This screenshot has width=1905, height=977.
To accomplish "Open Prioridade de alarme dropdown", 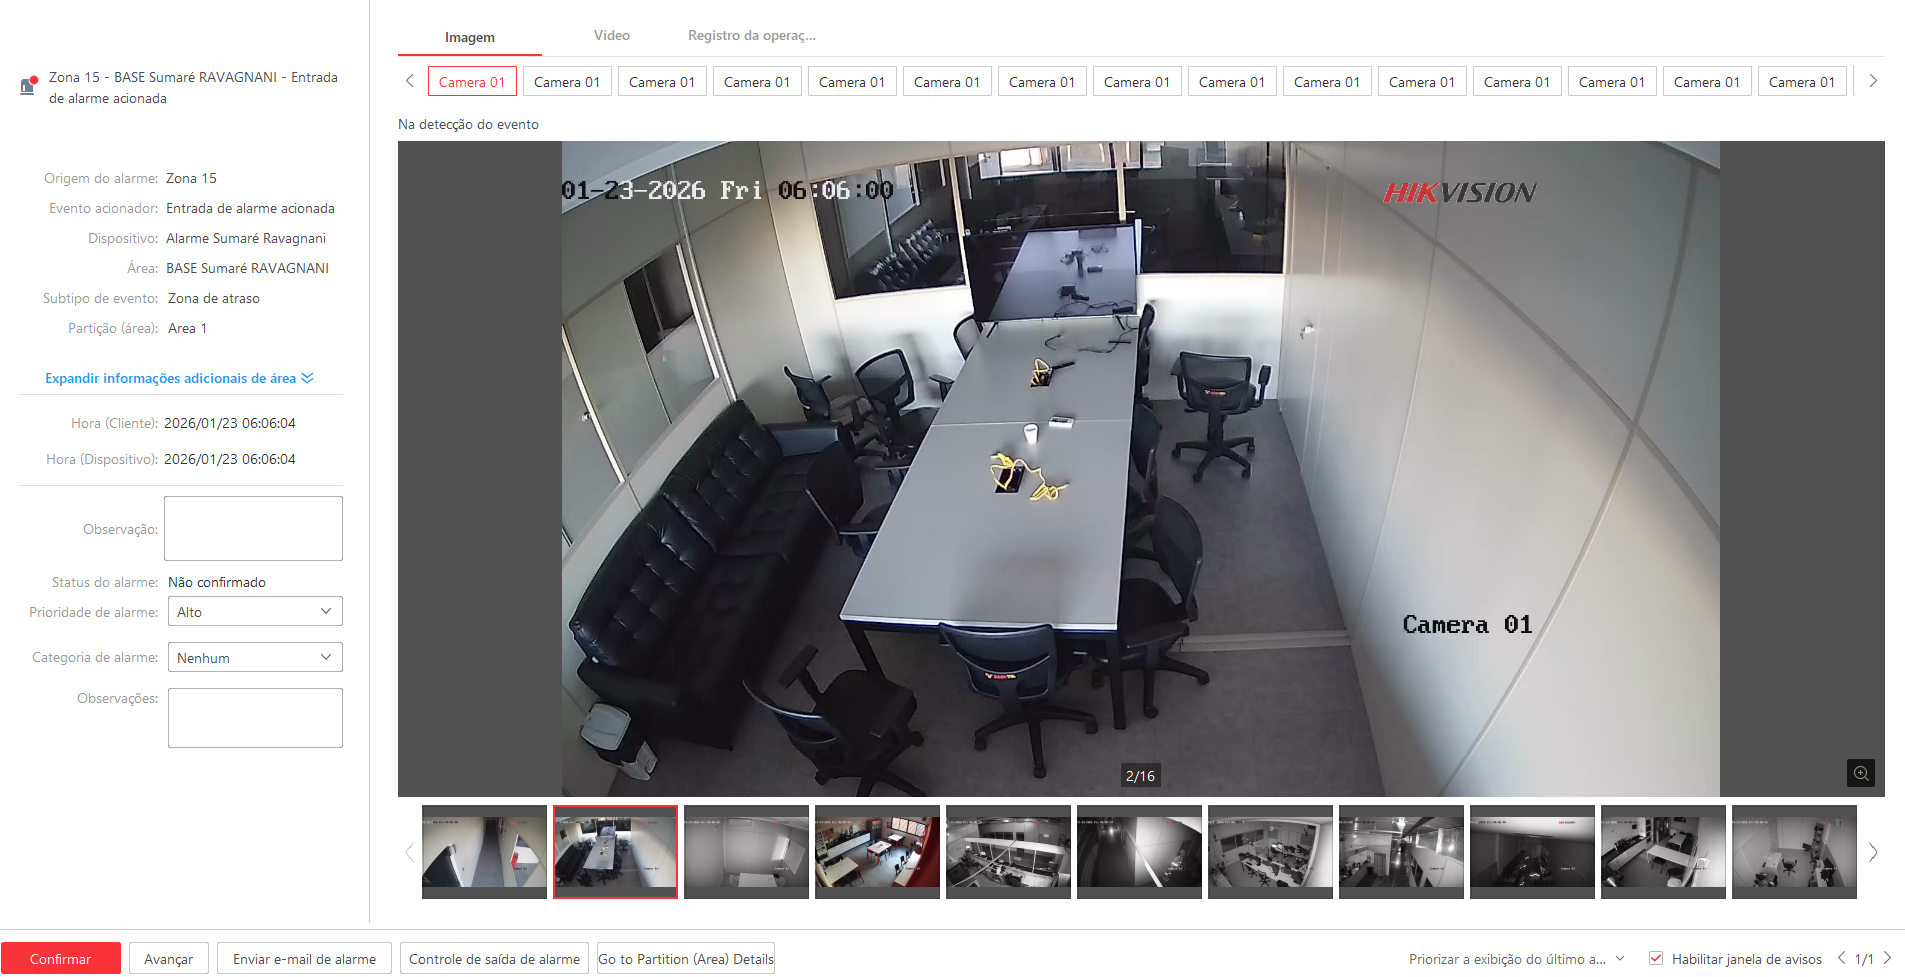I will (255, 612).
